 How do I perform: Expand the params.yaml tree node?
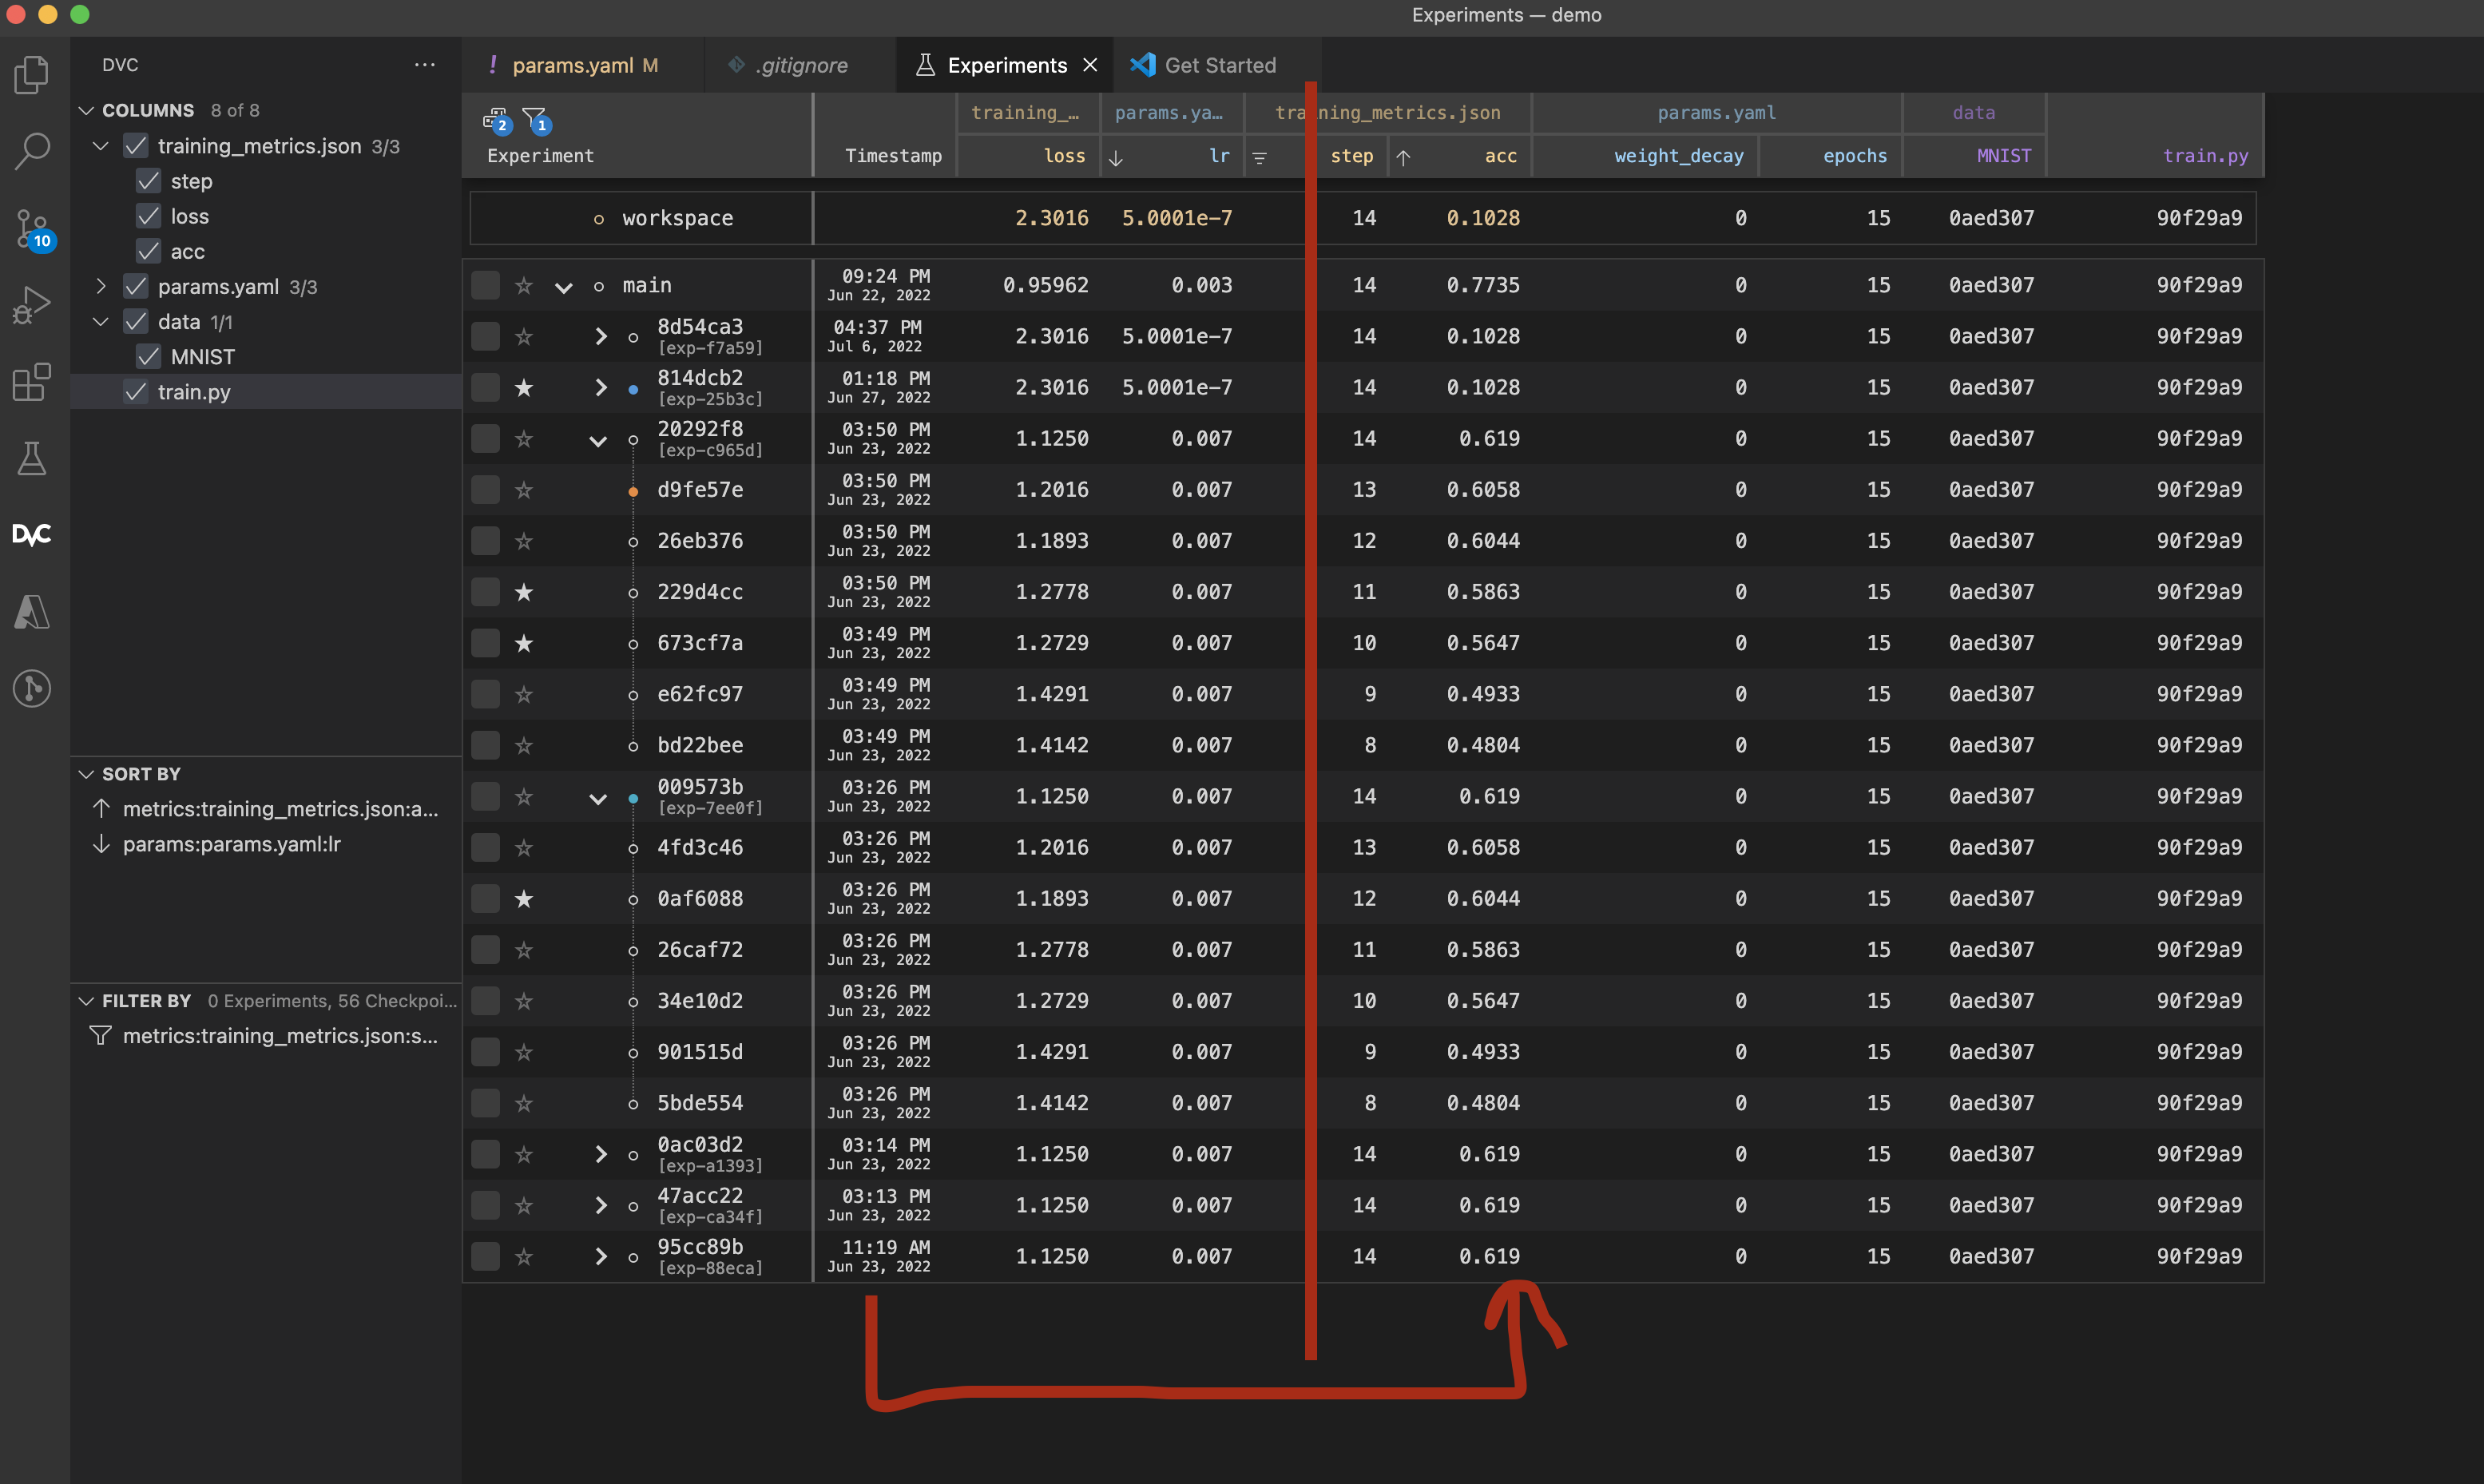pos(101,287)
